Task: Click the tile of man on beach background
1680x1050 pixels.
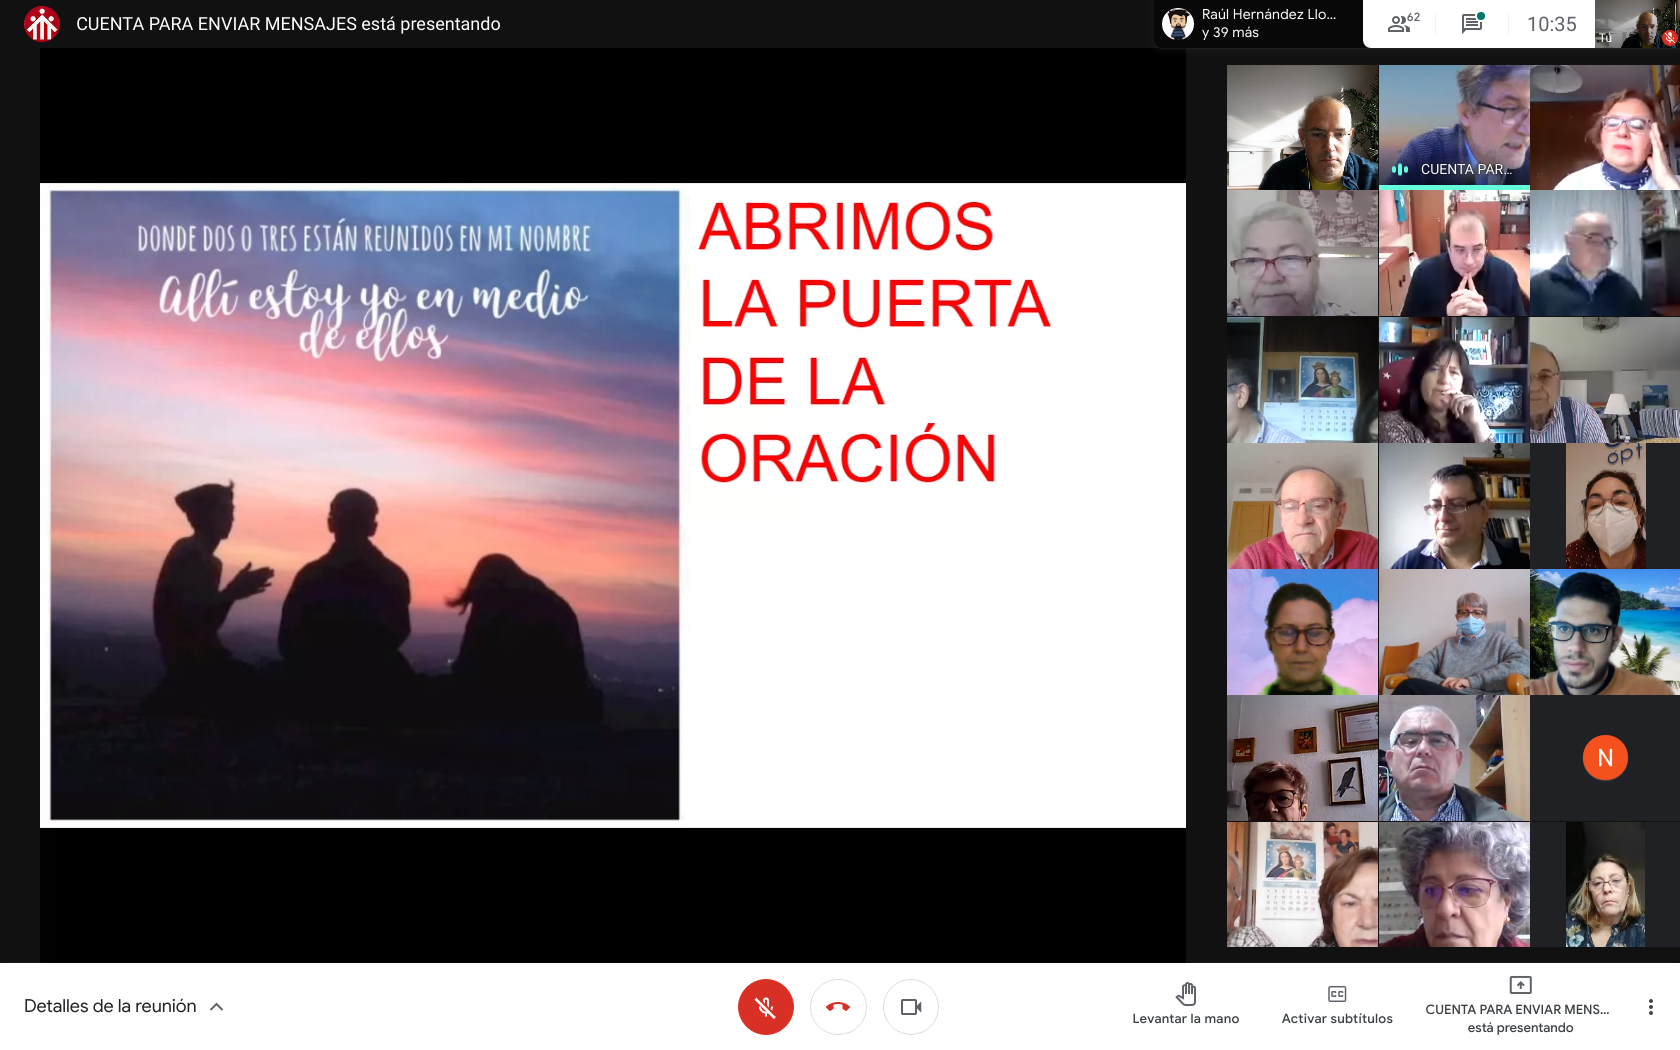Action: [1605, 632]
